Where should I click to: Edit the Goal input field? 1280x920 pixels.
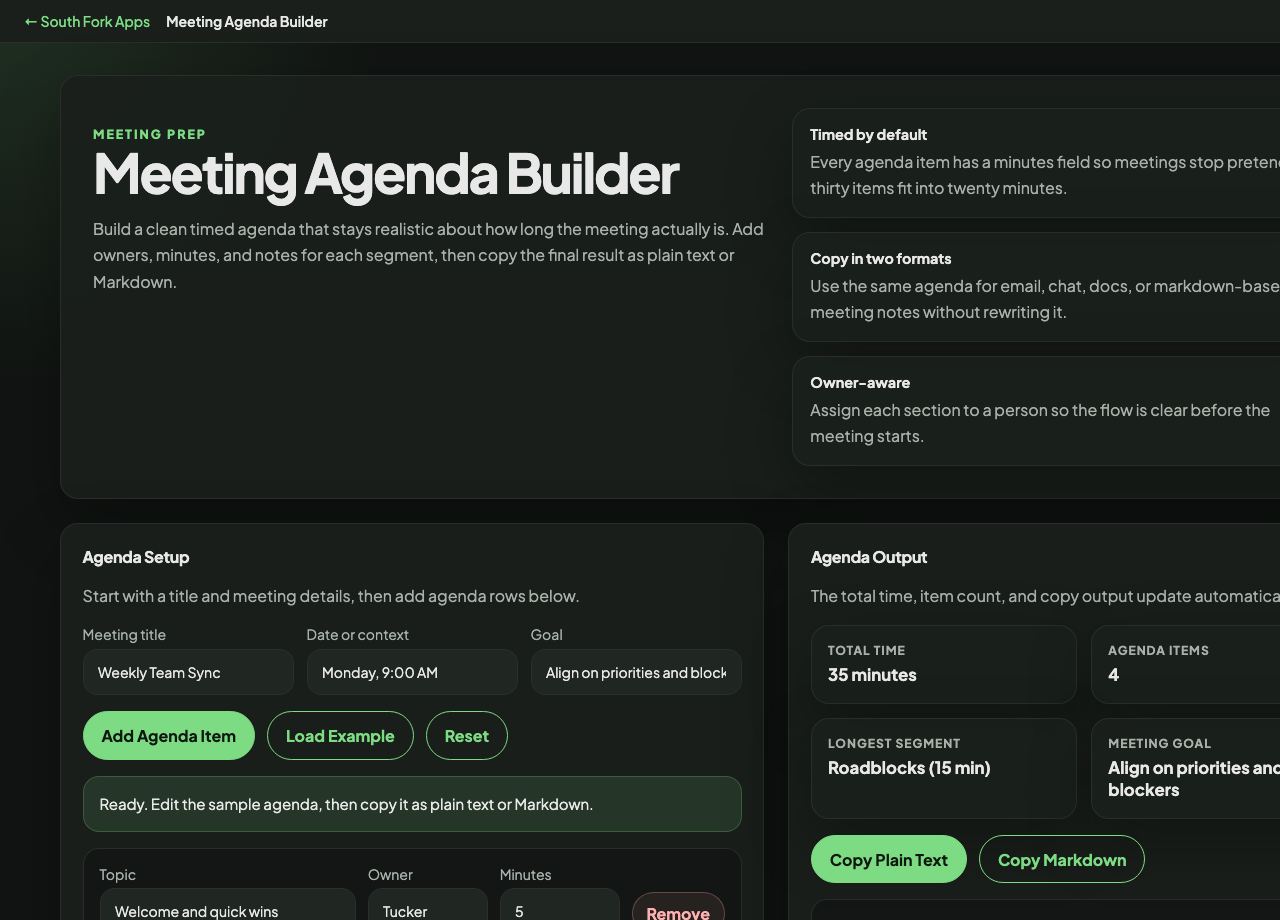(636, 672)
